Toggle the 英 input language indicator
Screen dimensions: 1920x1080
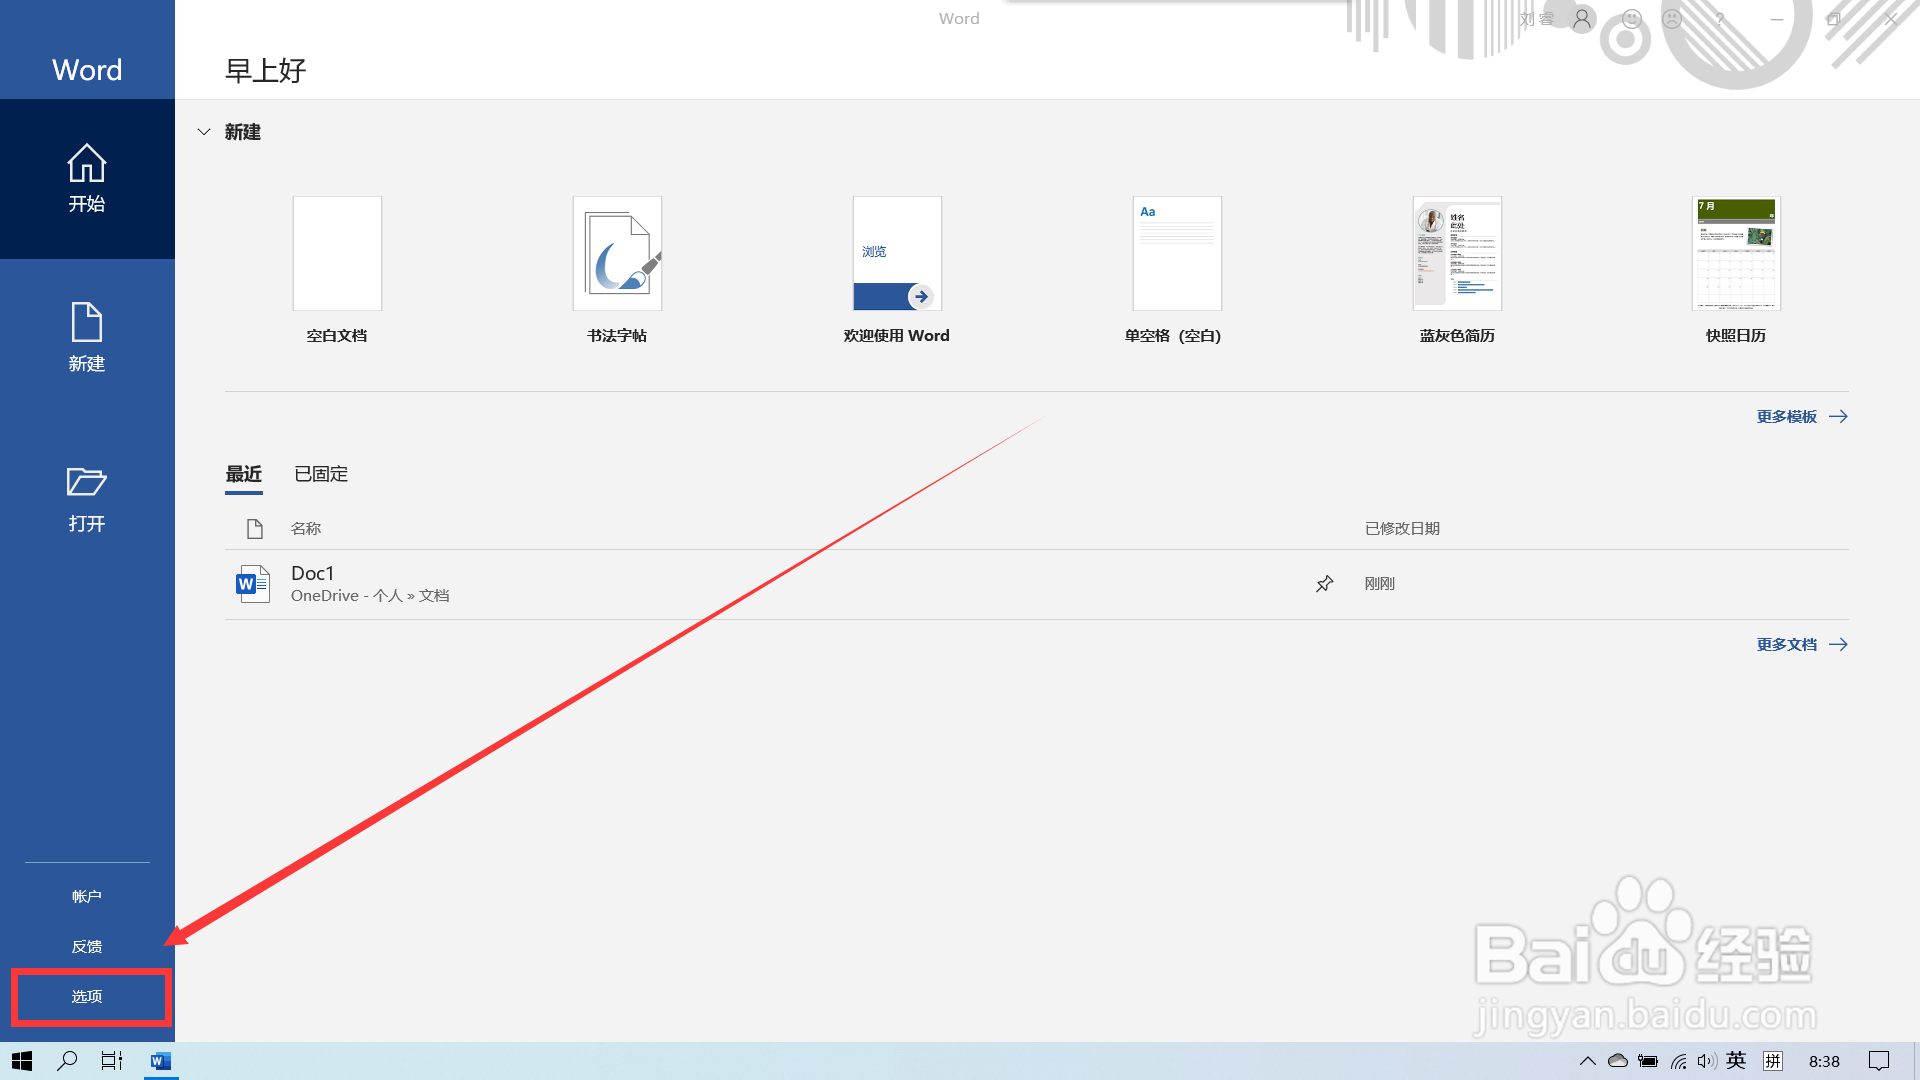coord(1736,1061)
